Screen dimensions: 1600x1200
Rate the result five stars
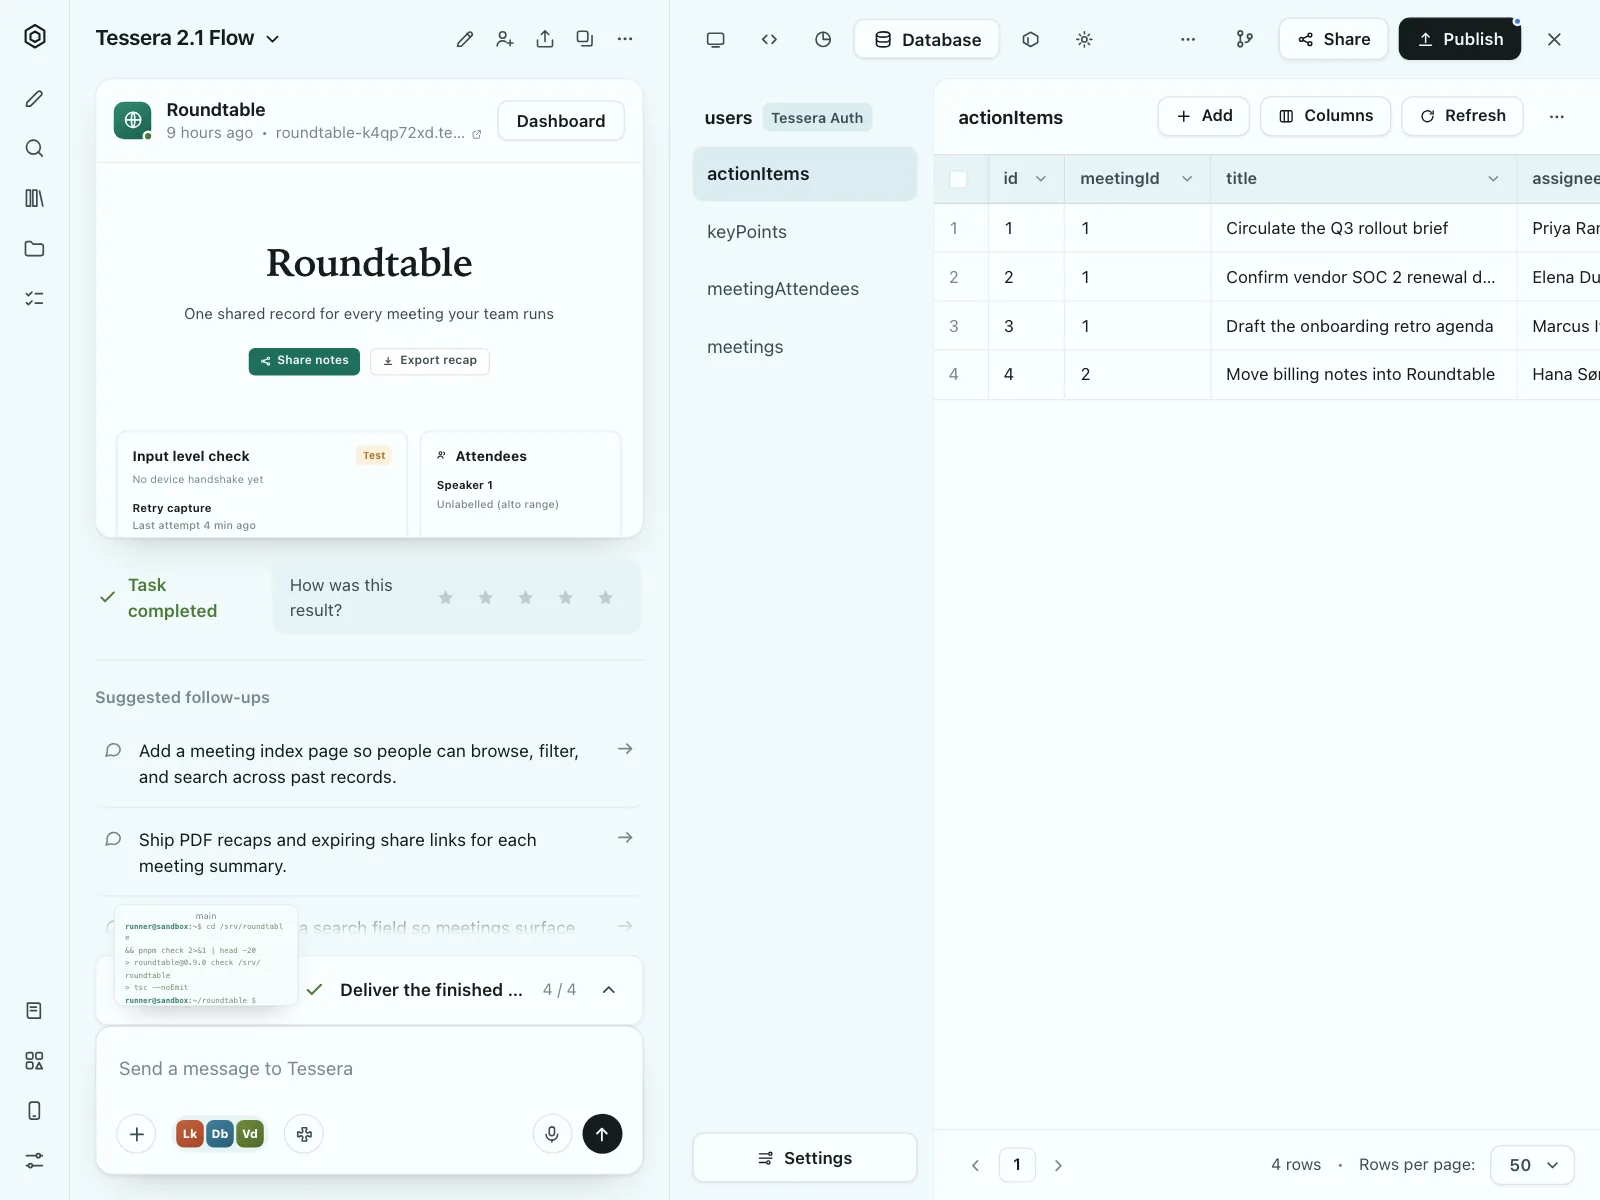606,598
